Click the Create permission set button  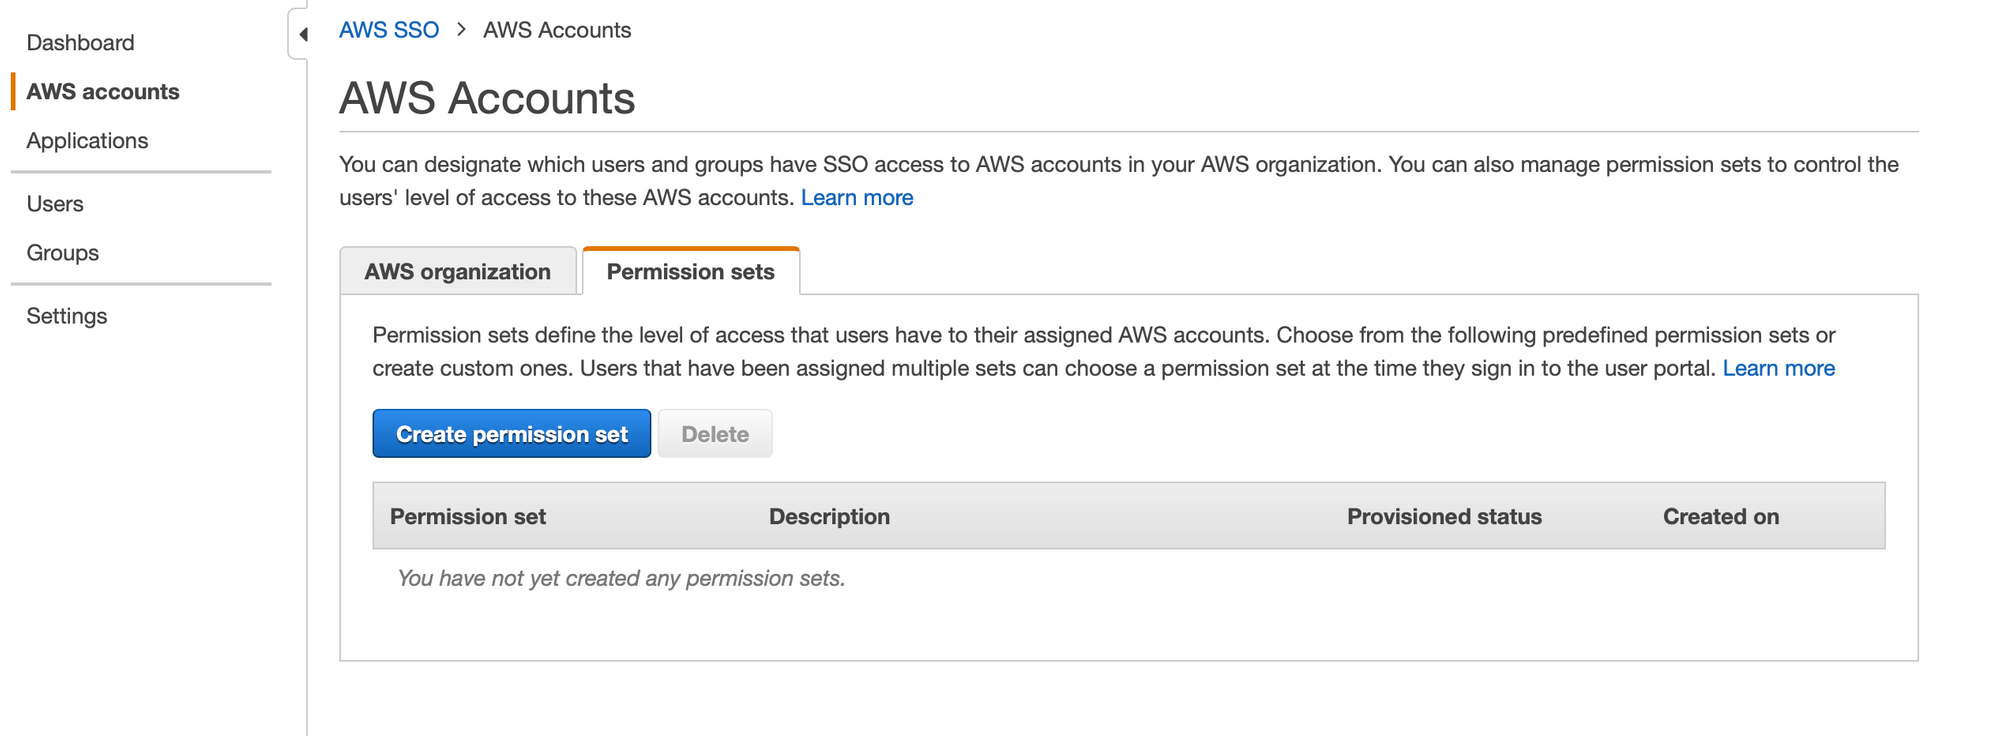(x=512, y=434)
